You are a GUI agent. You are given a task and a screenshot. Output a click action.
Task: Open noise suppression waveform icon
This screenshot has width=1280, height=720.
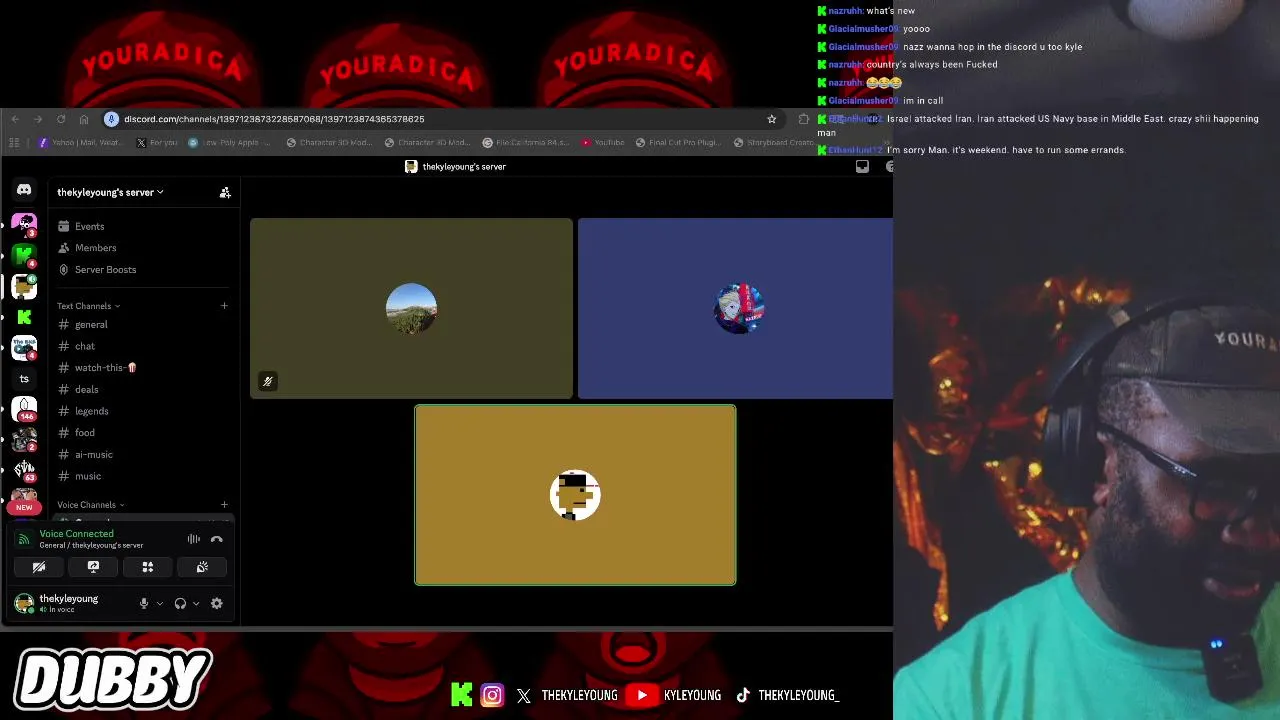click(x=194, y=539)
